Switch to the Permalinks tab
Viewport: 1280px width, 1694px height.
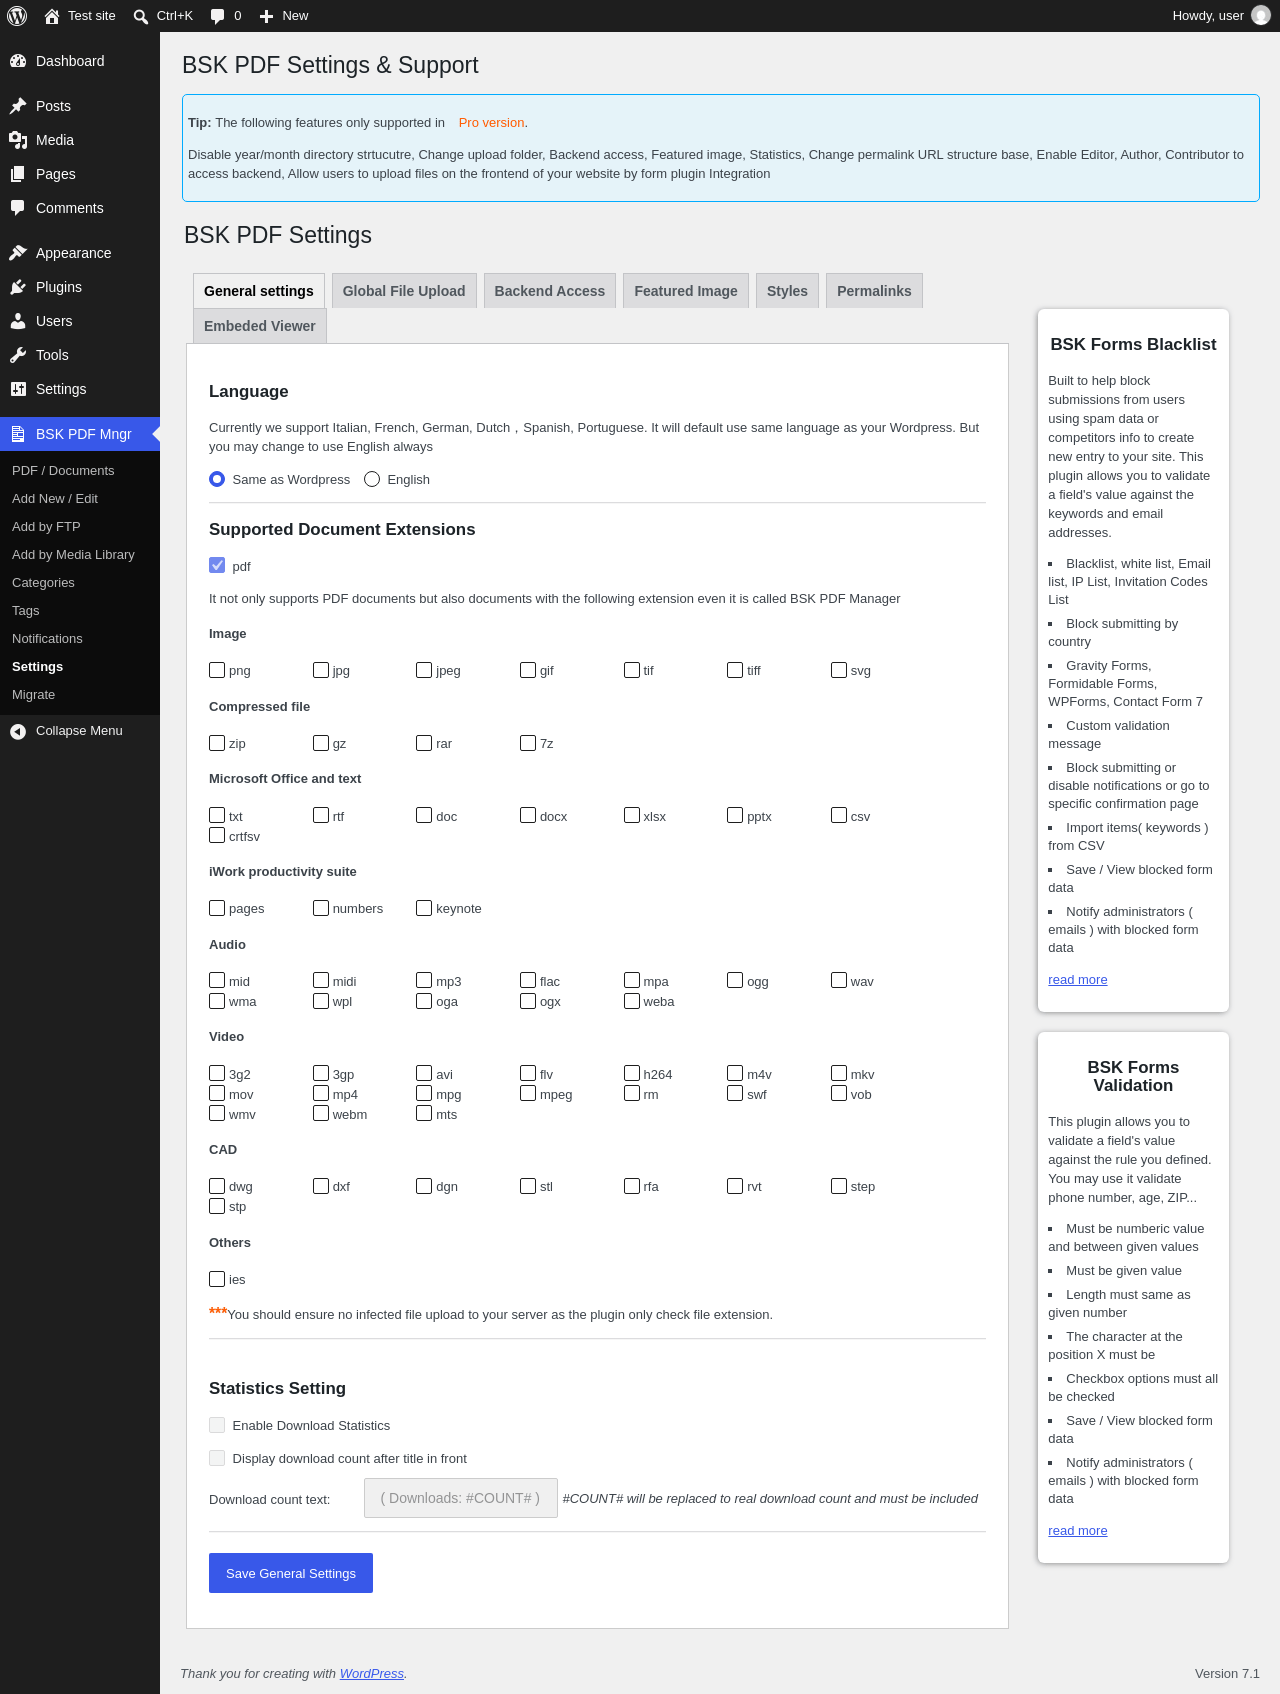click(x=874, y=291)
